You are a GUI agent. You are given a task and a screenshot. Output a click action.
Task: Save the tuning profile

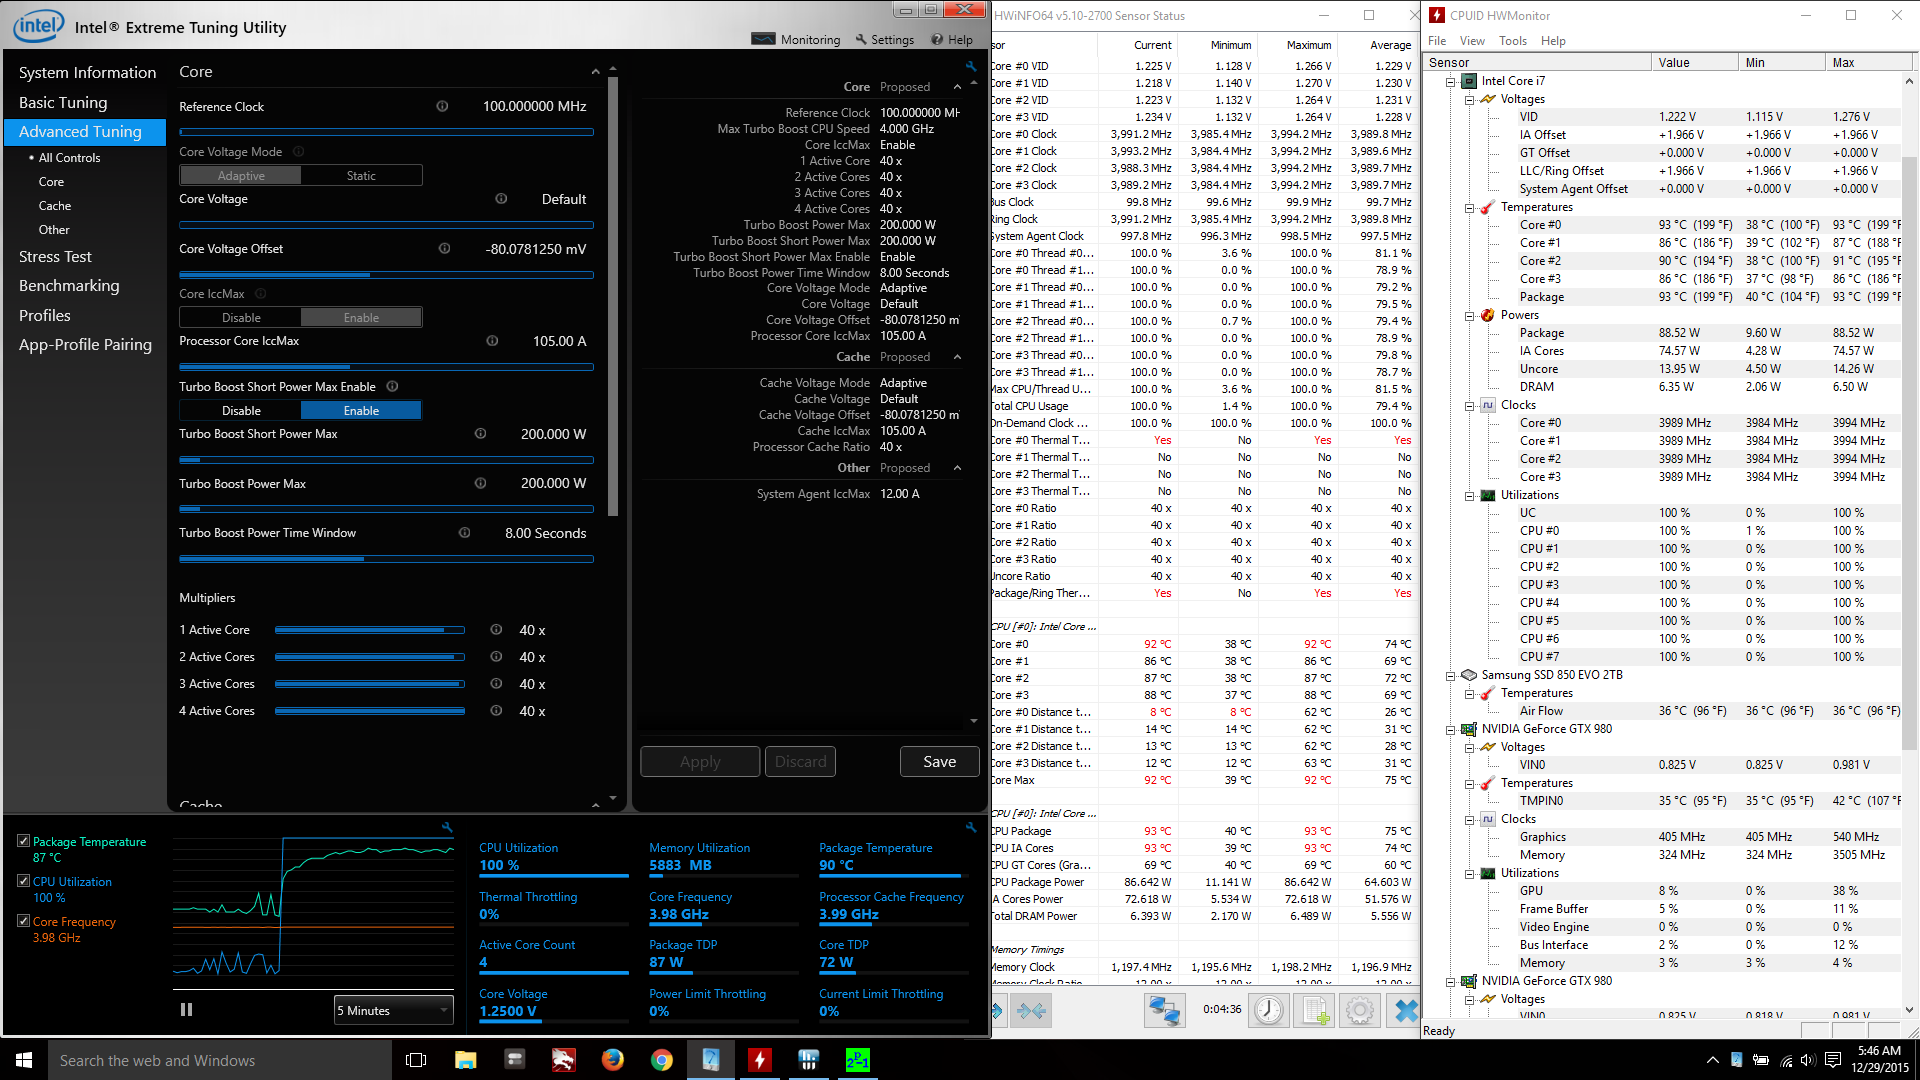[x=939, y=762]
